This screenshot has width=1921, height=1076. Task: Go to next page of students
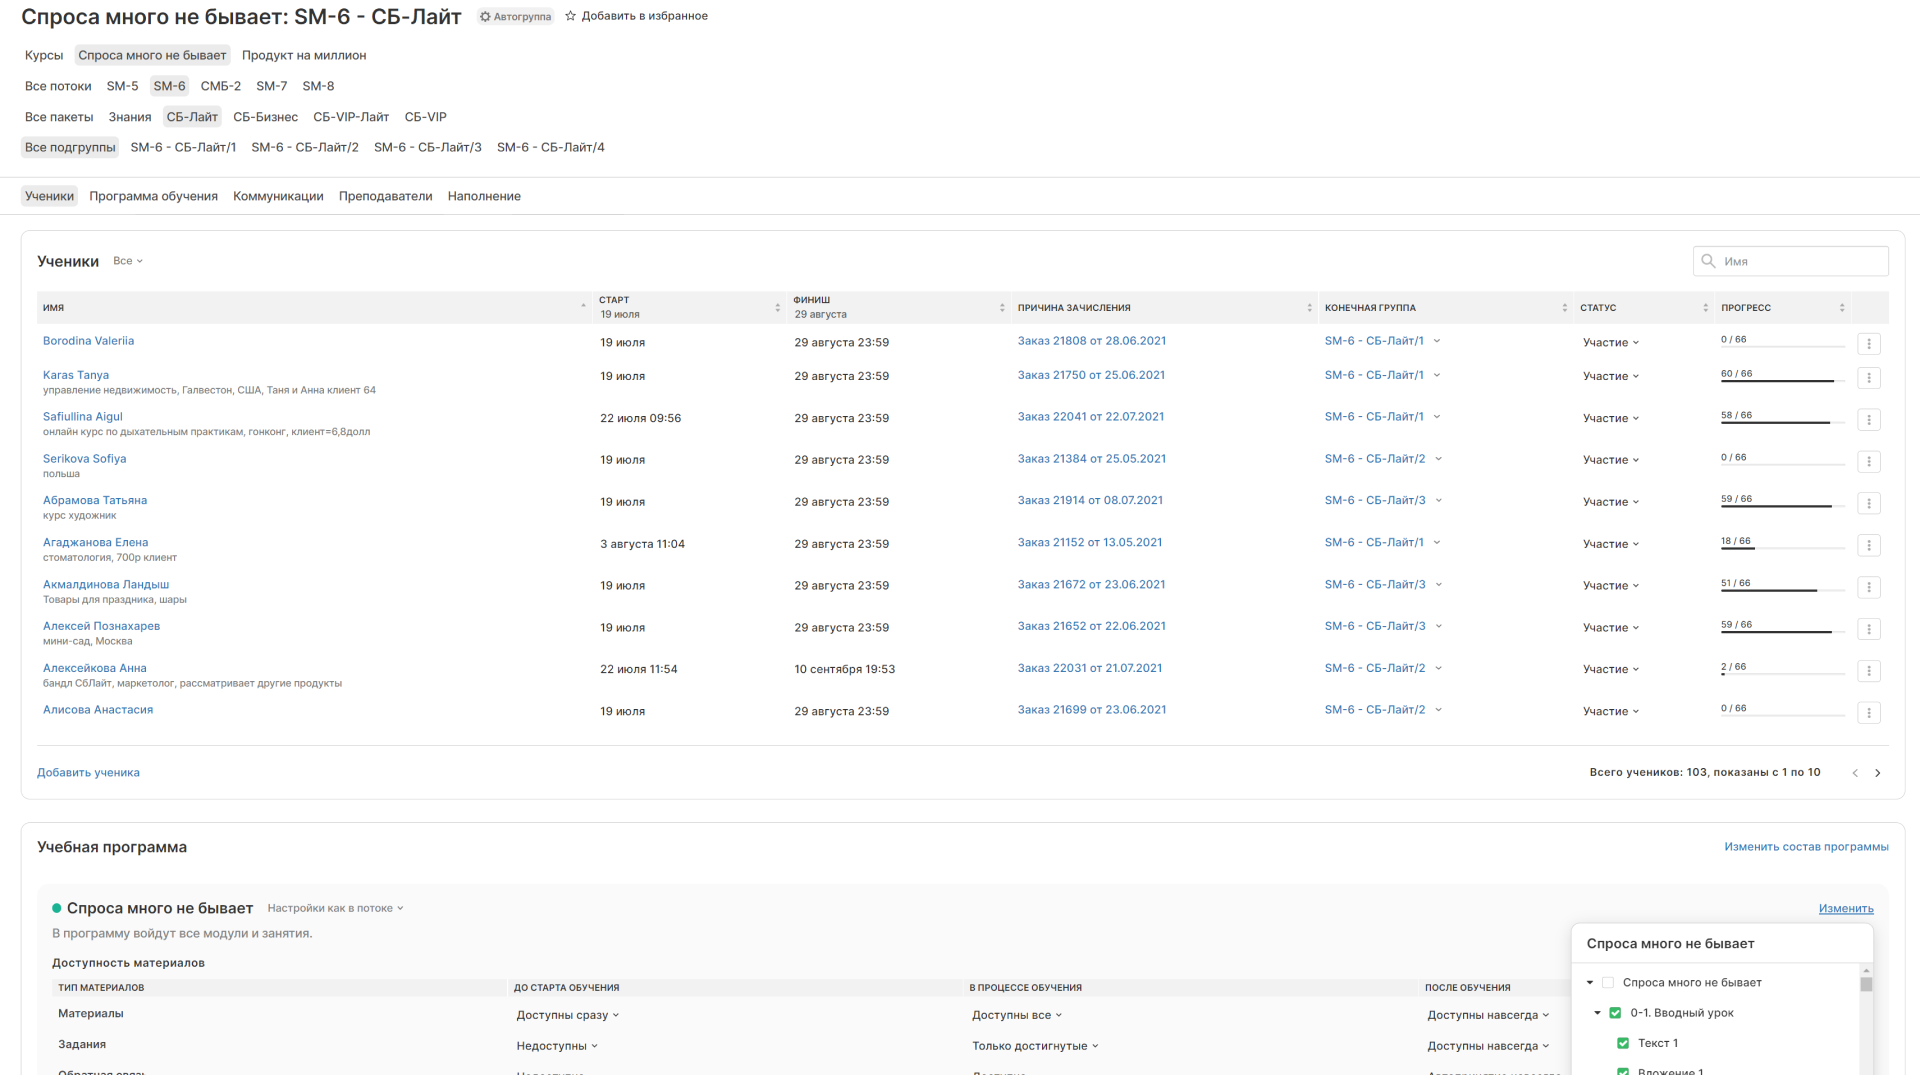(1877, 773)
